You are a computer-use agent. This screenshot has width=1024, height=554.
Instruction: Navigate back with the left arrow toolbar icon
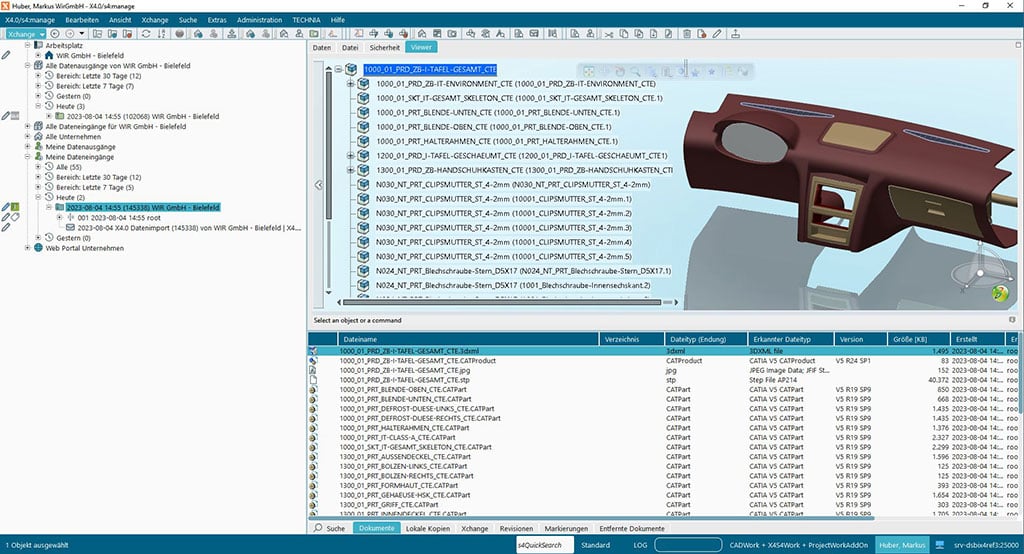pos(55,34)
